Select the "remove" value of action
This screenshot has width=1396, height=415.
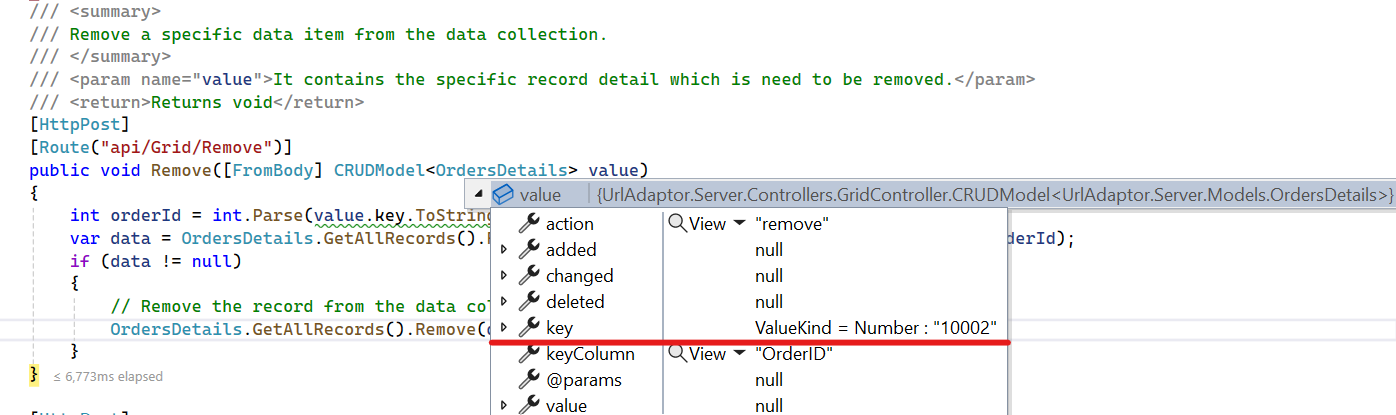pos(787,224)
